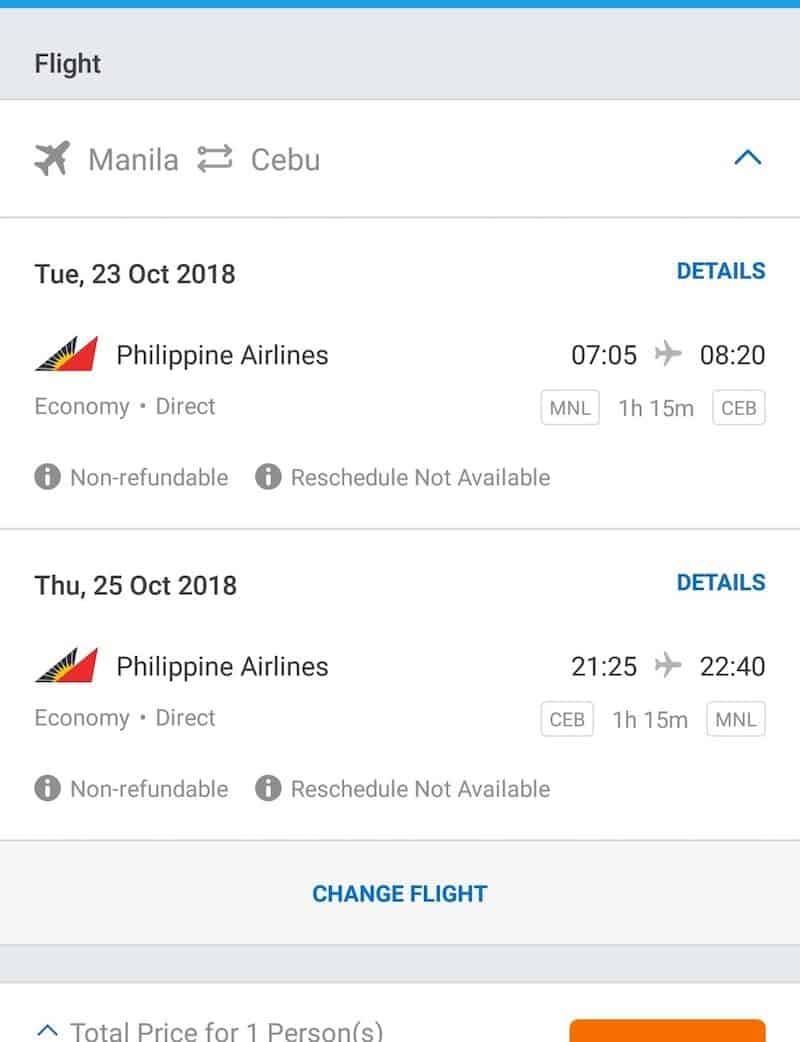
Task: Tap Reschedule Not Available info icon, return flight
Action: pos(268,789)
